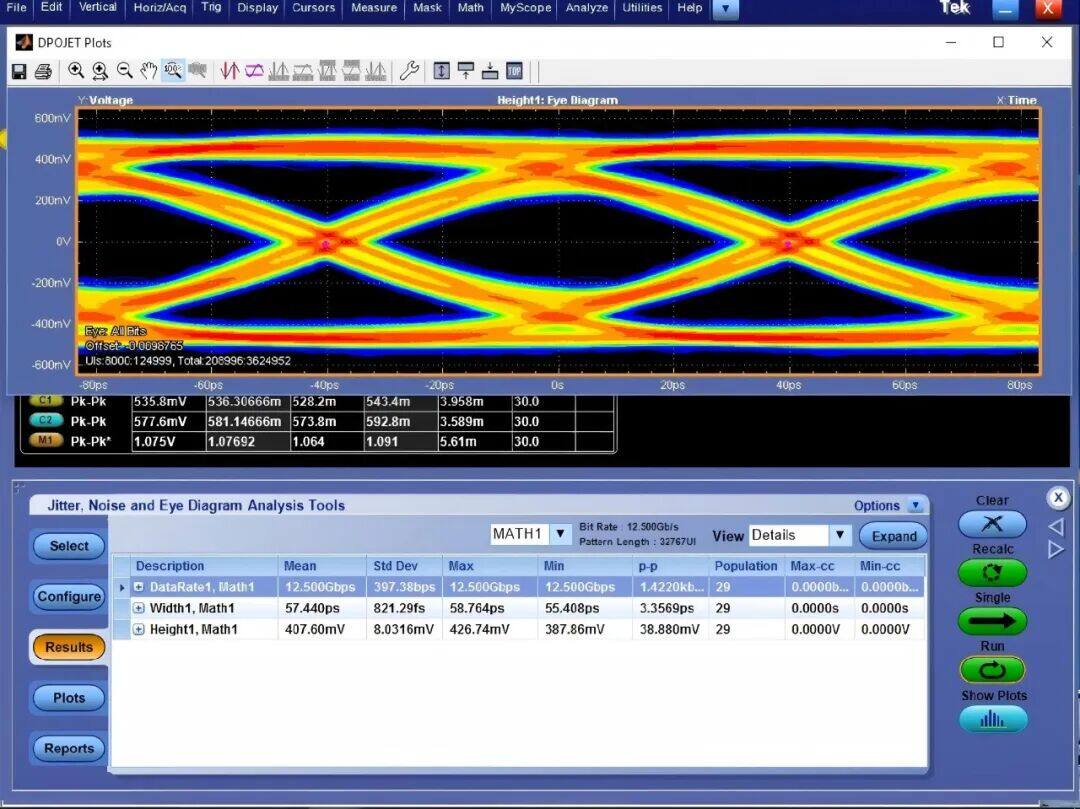Click the highlighted 100% zoom reset tool
Image resolution: width=1080 pixels, height=809 pixels.
(x=173, y=70)
